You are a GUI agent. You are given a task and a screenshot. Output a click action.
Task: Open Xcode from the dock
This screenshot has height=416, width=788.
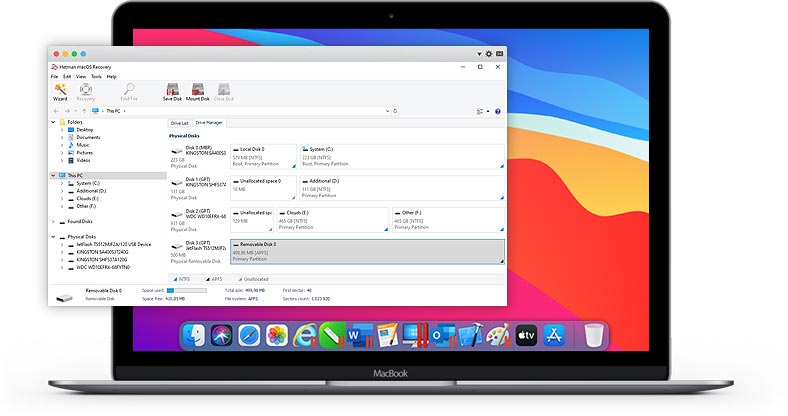[x=470, y=336]
